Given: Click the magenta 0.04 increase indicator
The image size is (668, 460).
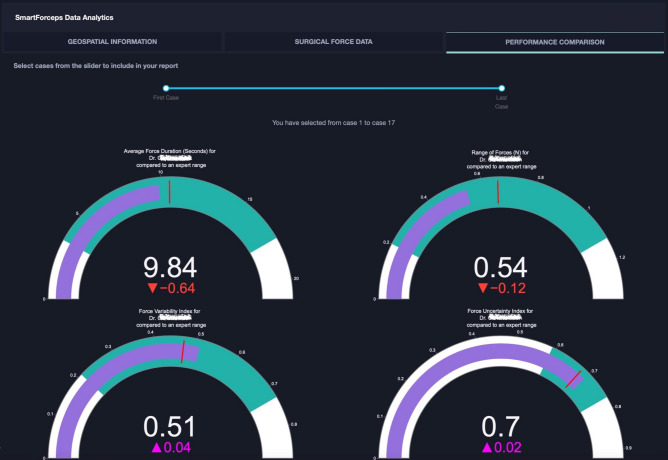Looking at the screenshot, I should click(170, 449).
